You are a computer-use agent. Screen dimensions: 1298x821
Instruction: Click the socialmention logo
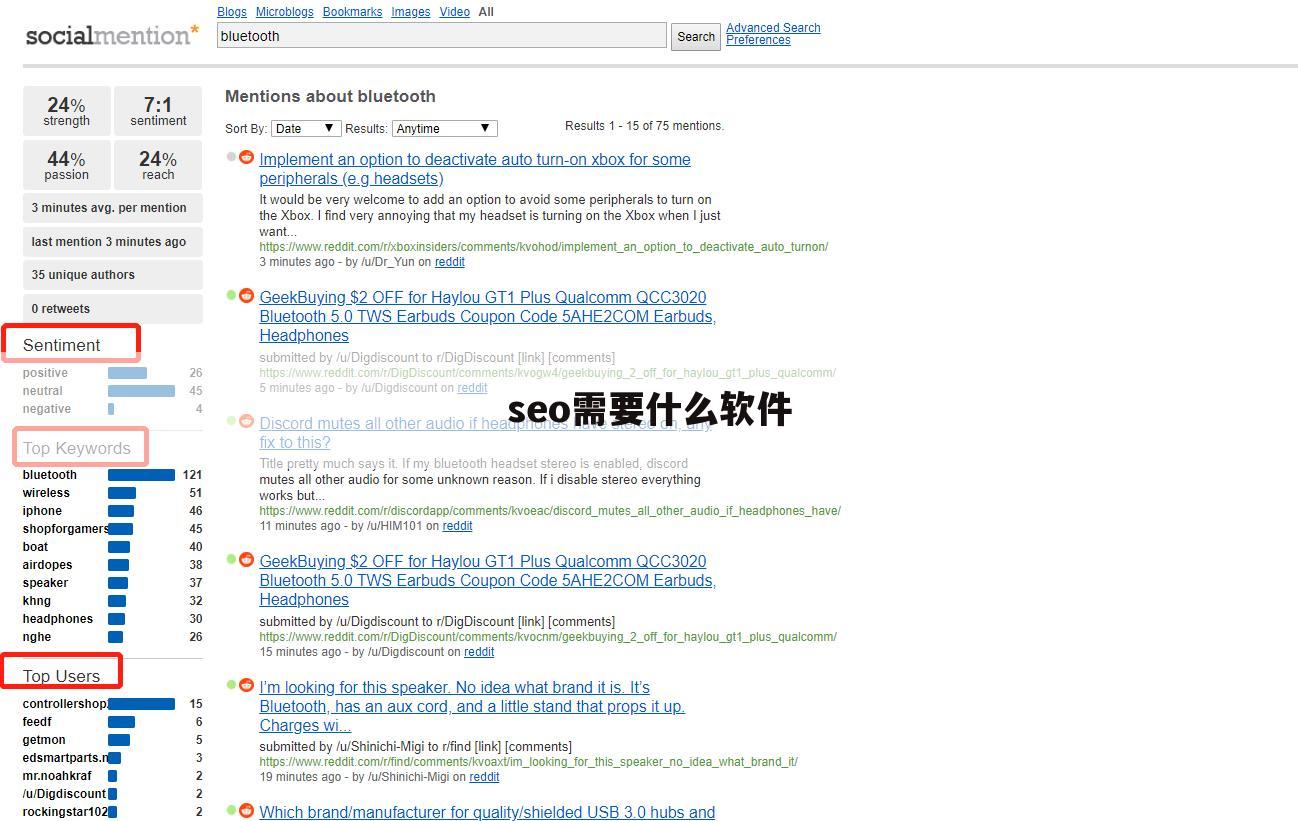click(112, 36)
